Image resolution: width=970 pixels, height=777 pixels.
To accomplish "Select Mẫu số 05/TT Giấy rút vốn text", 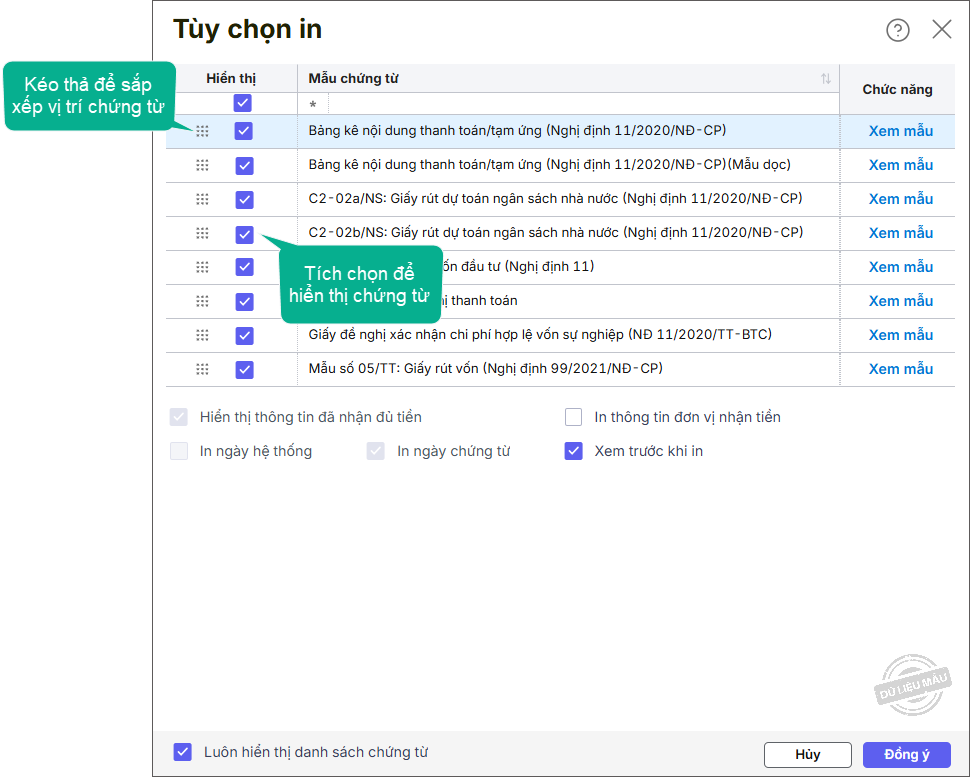I will pyautogui.click(x=486, y=369).
